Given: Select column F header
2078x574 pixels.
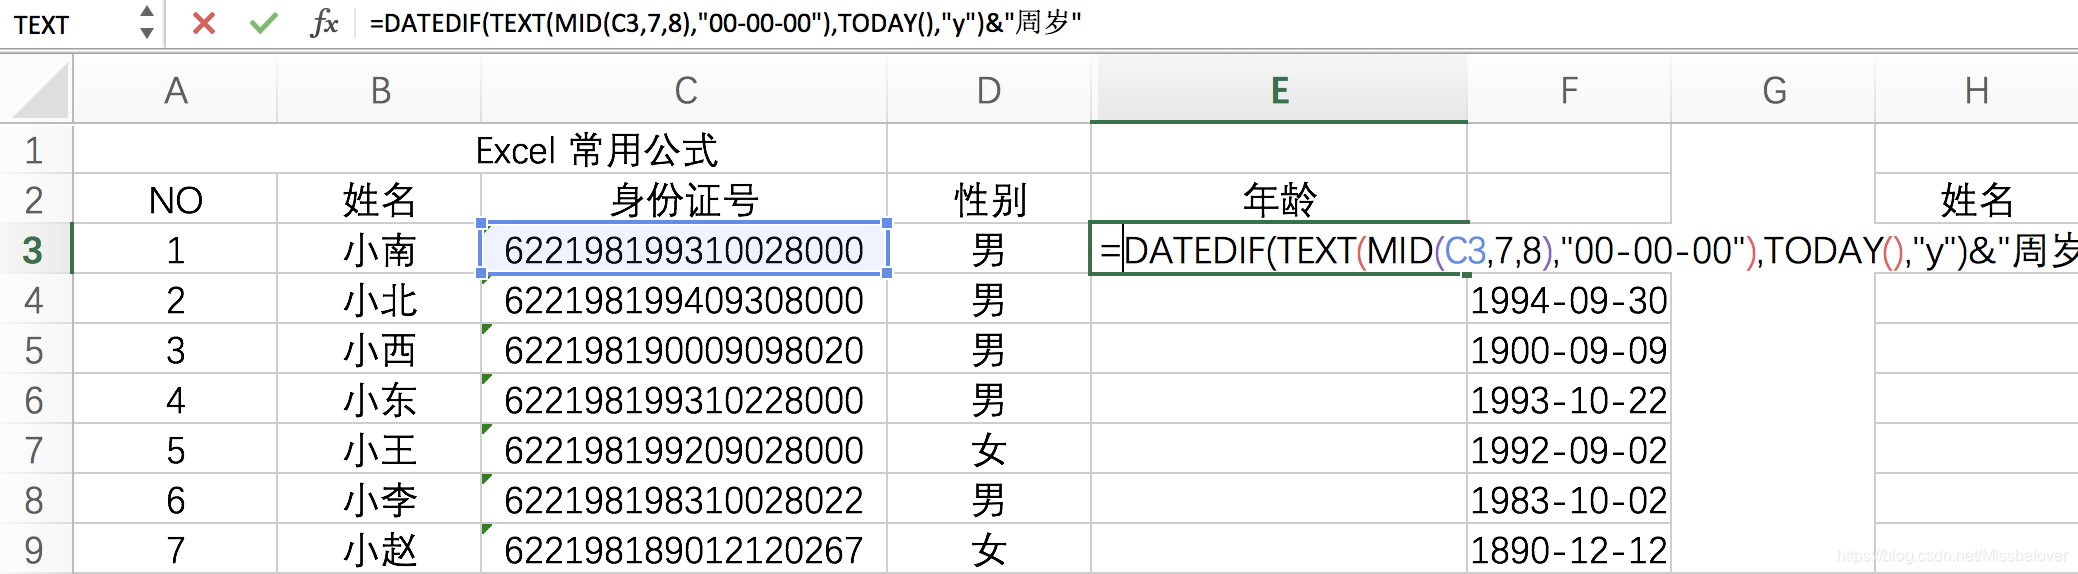Looking at the screenshot, I should 1569,91.
